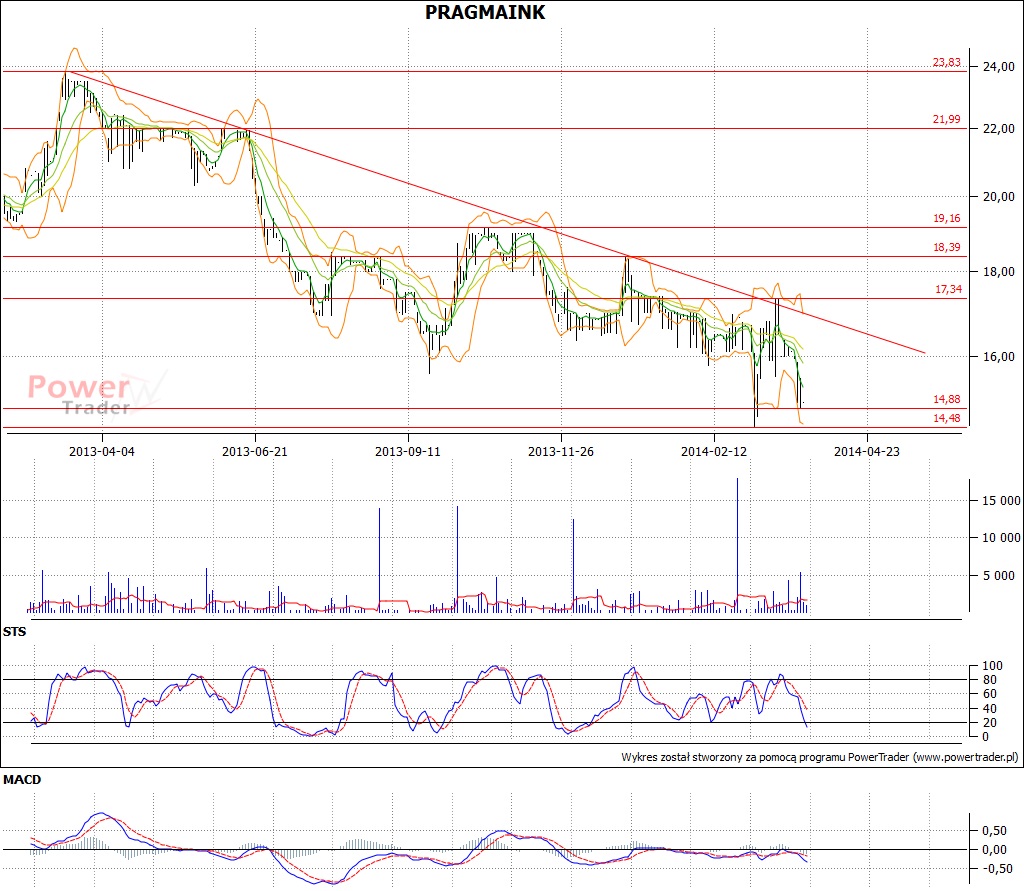Image resolution: width=1024 pixels, height=891 pixels.
Task: Click the PRAGMAINK chart title
Action: pyautogui.click(x=485, y=12)
